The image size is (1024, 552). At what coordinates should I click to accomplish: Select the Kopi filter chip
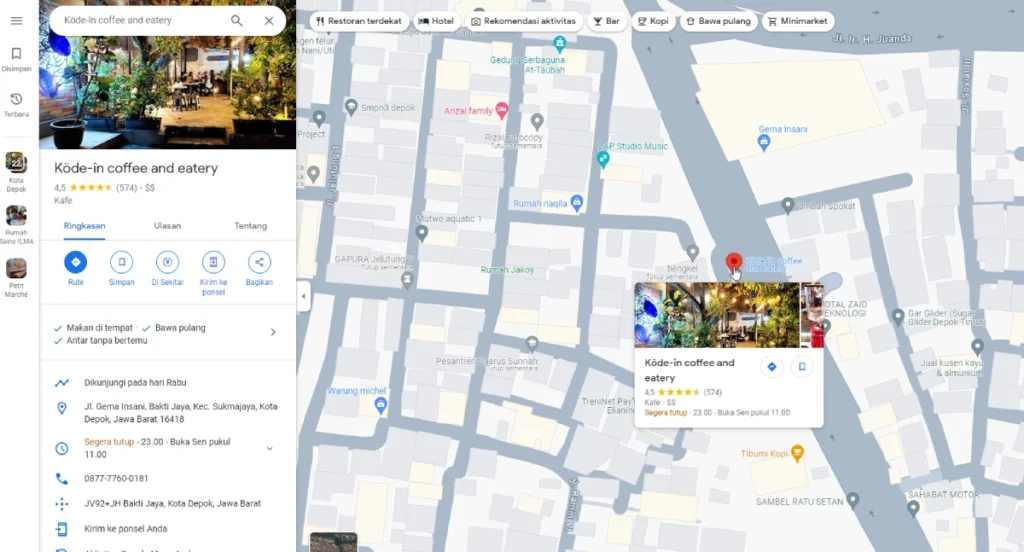[x=652, y=21]
